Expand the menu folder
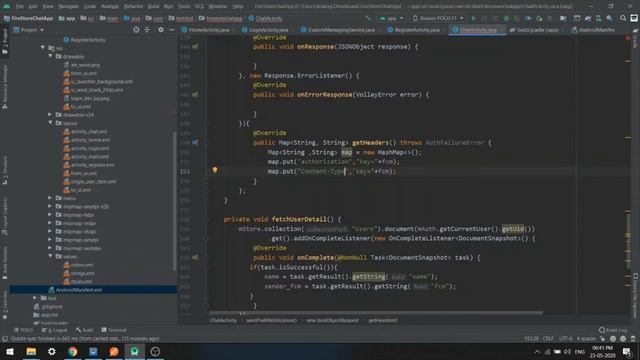 click(51, 198)
